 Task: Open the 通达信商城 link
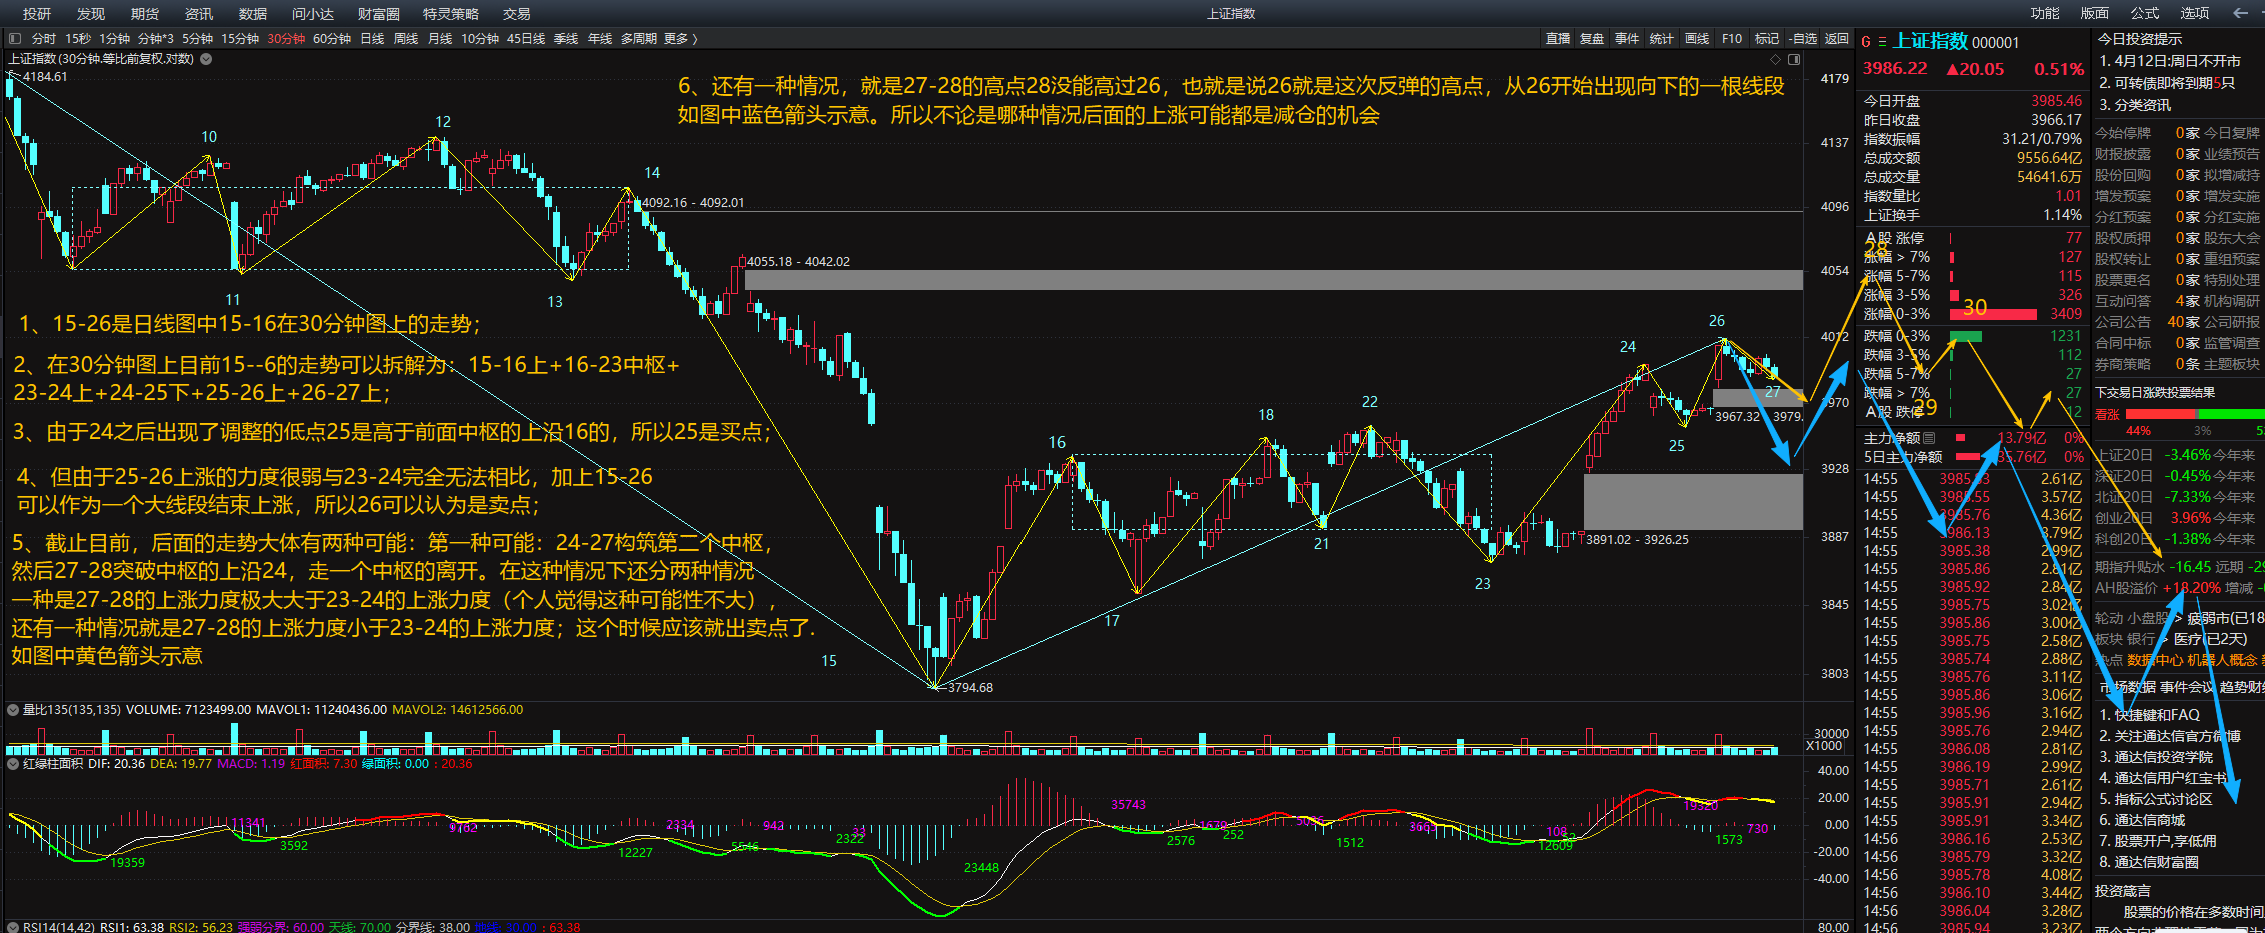(2142, 820)
